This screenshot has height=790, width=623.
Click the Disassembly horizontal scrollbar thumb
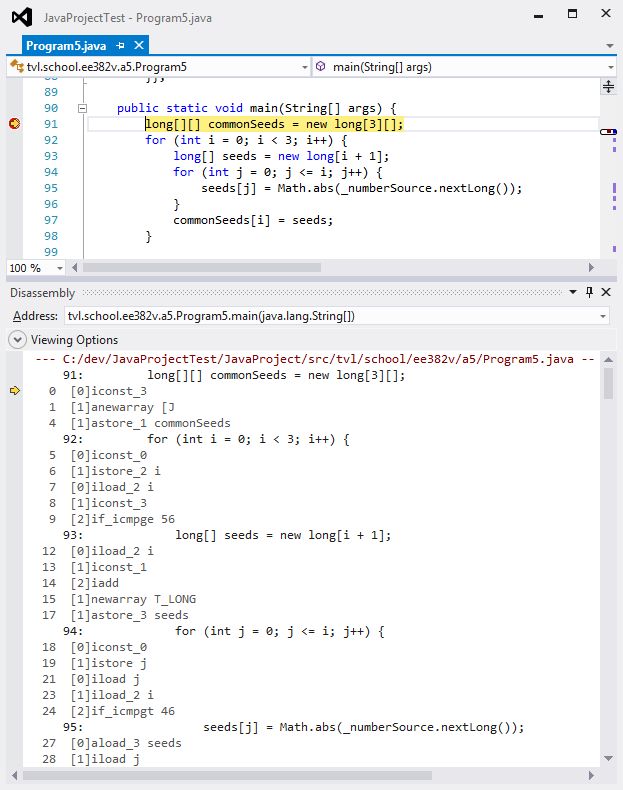[x=227, y=775]
